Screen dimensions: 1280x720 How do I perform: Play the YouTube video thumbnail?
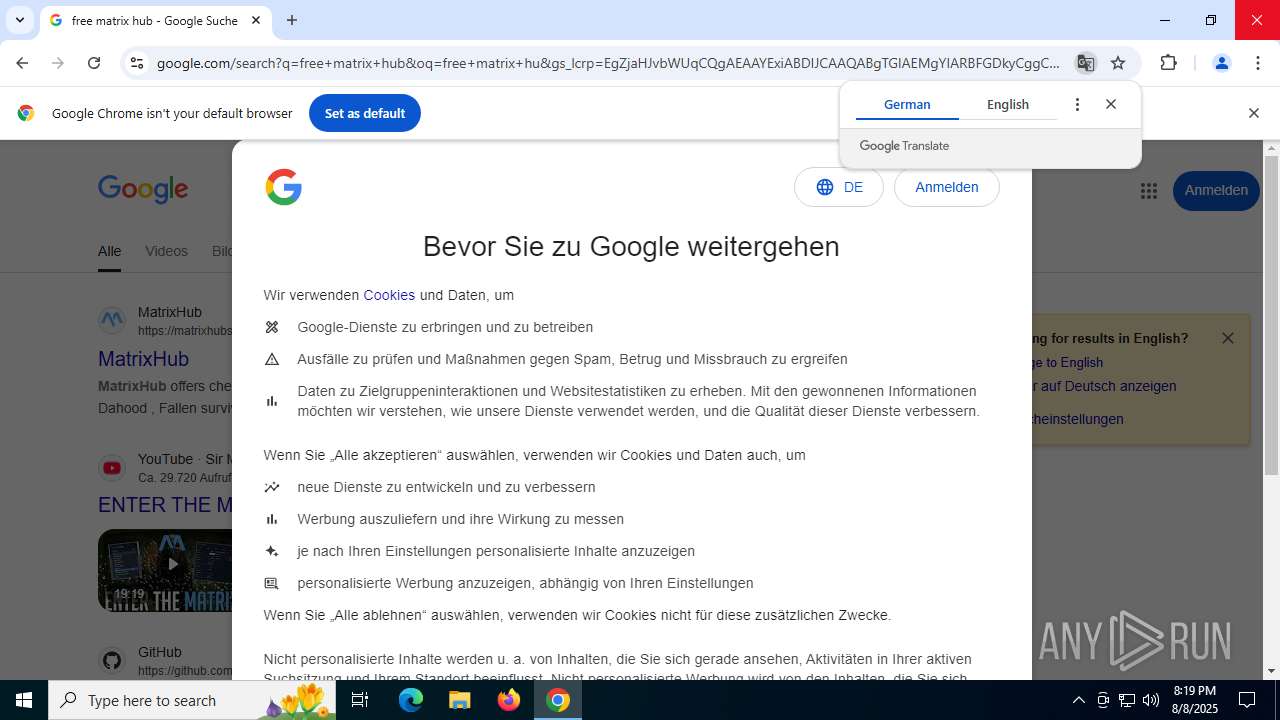pos(165,569)
